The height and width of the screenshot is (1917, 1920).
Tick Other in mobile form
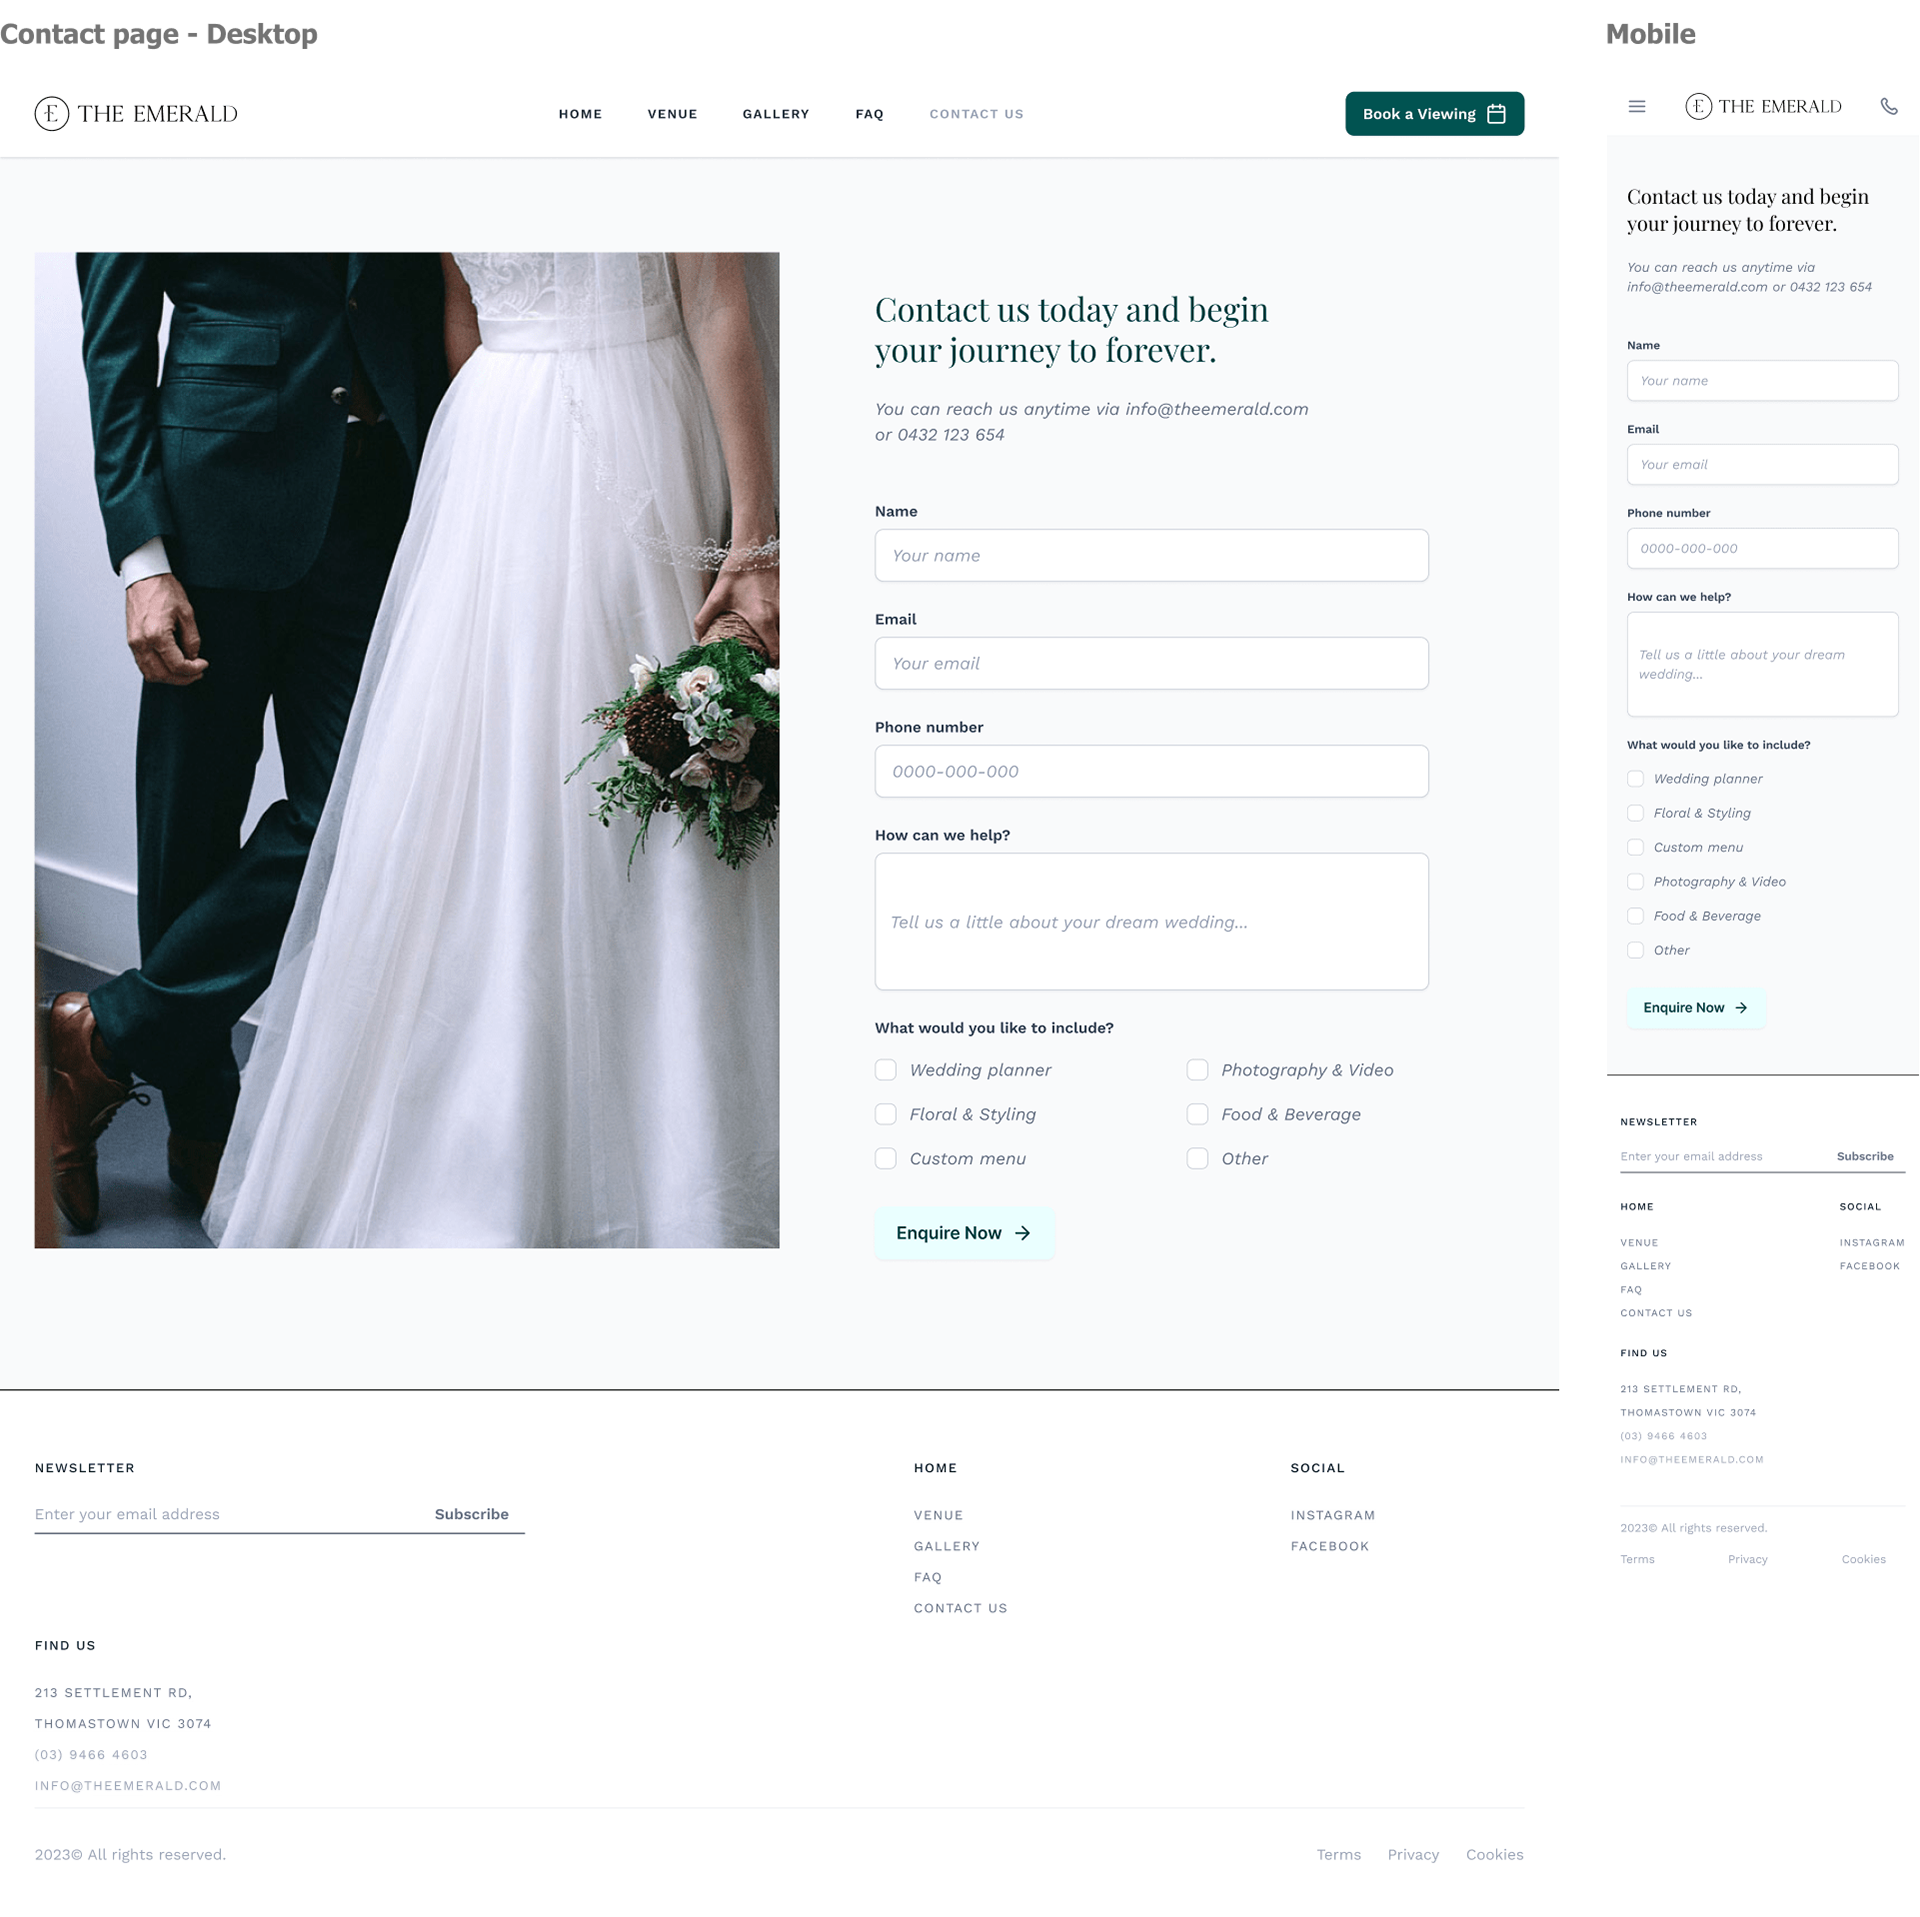(x=1635, y=950)
